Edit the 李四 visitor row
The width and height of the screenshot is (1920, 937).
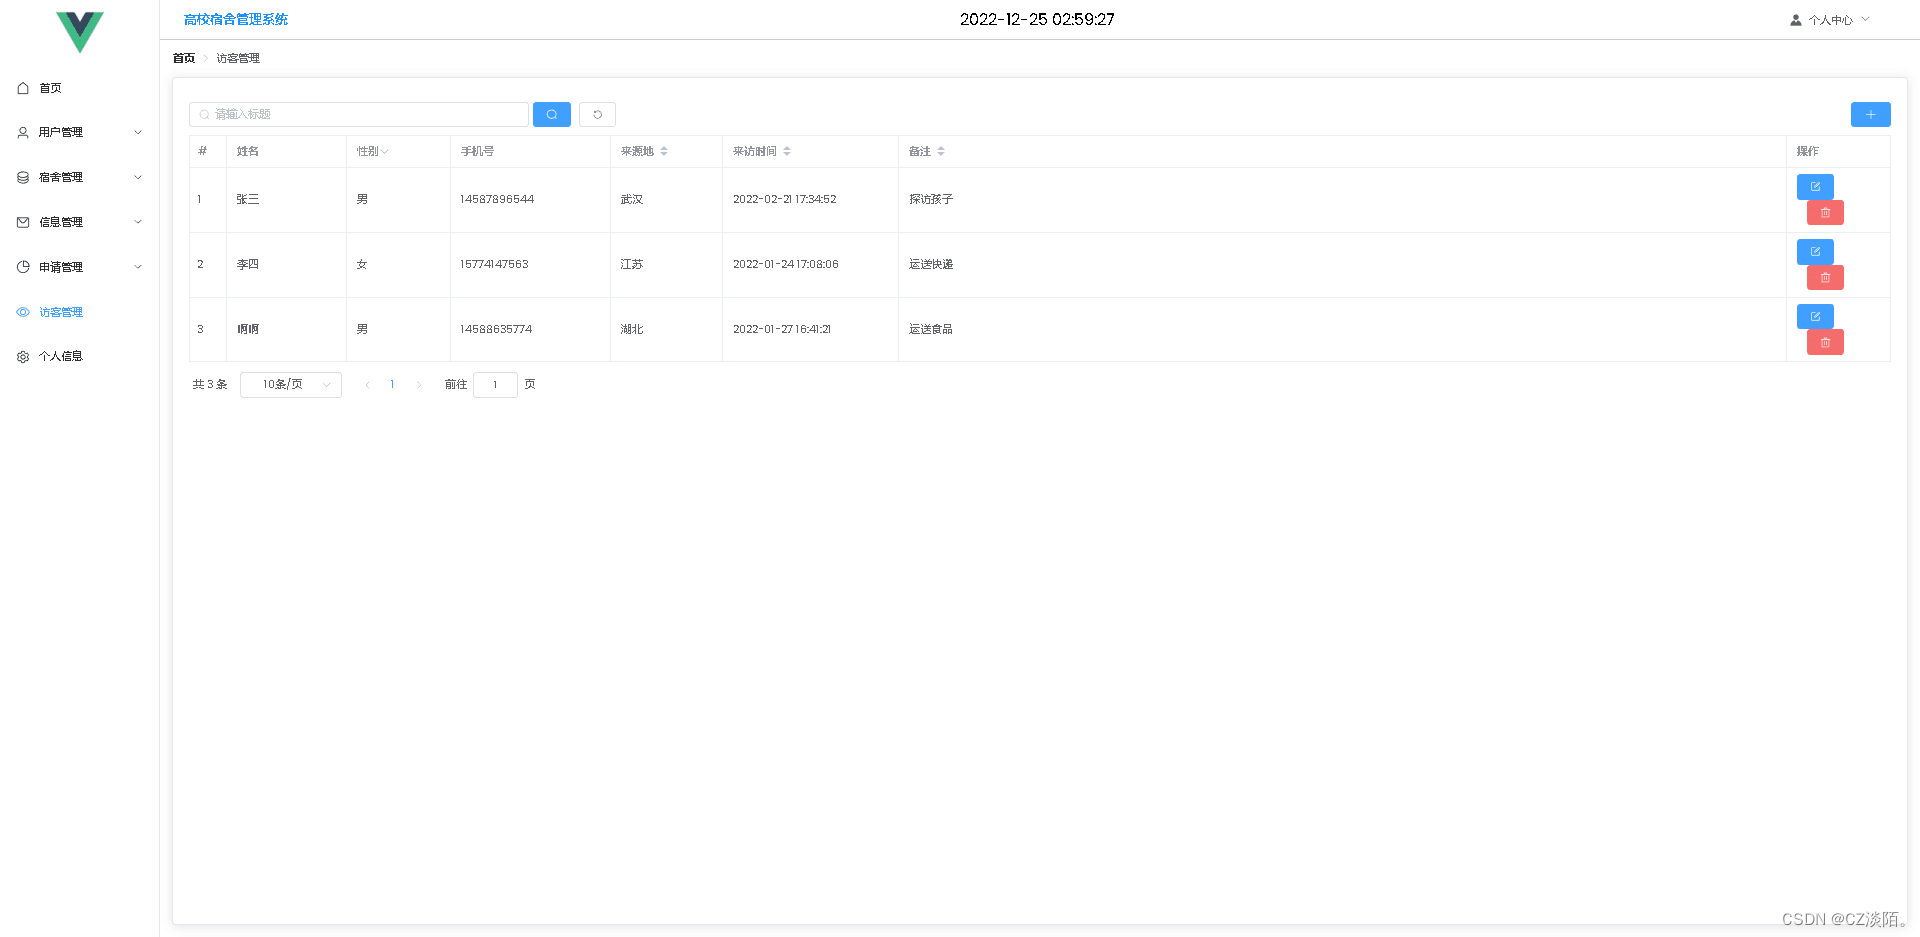(1815, 252)
